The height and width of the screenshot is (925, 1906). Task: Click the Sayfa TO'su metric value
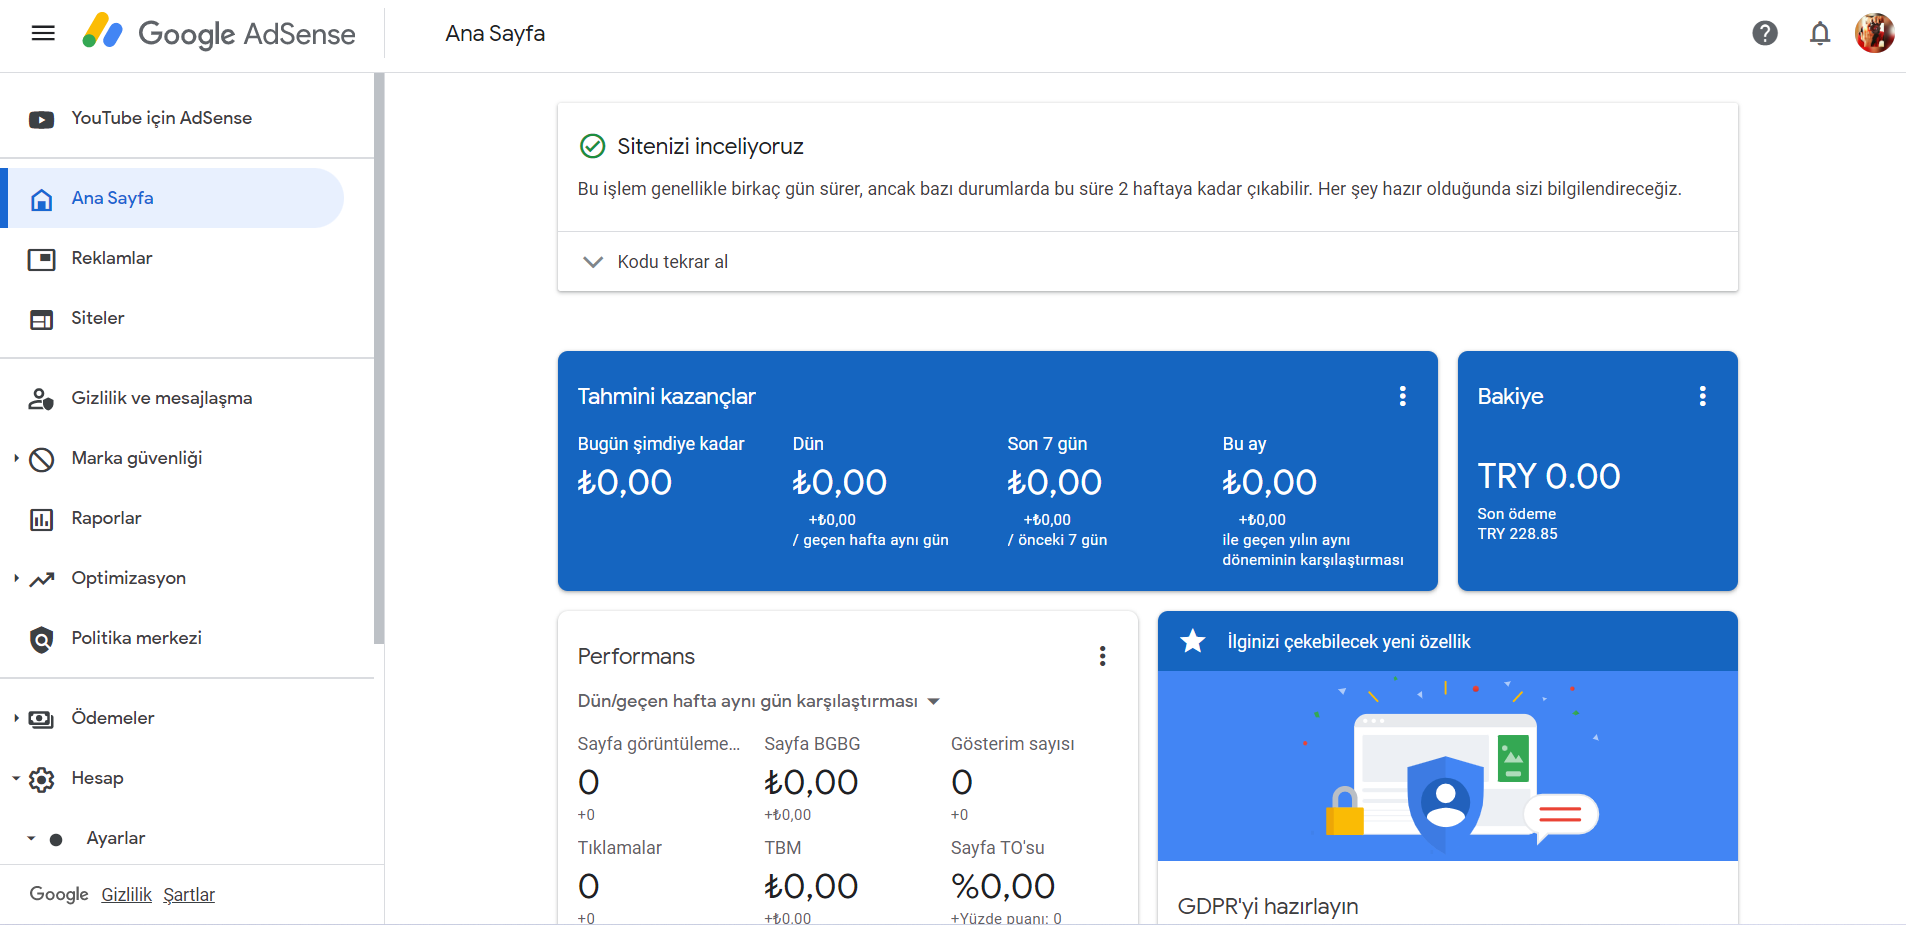point(1003,887)
